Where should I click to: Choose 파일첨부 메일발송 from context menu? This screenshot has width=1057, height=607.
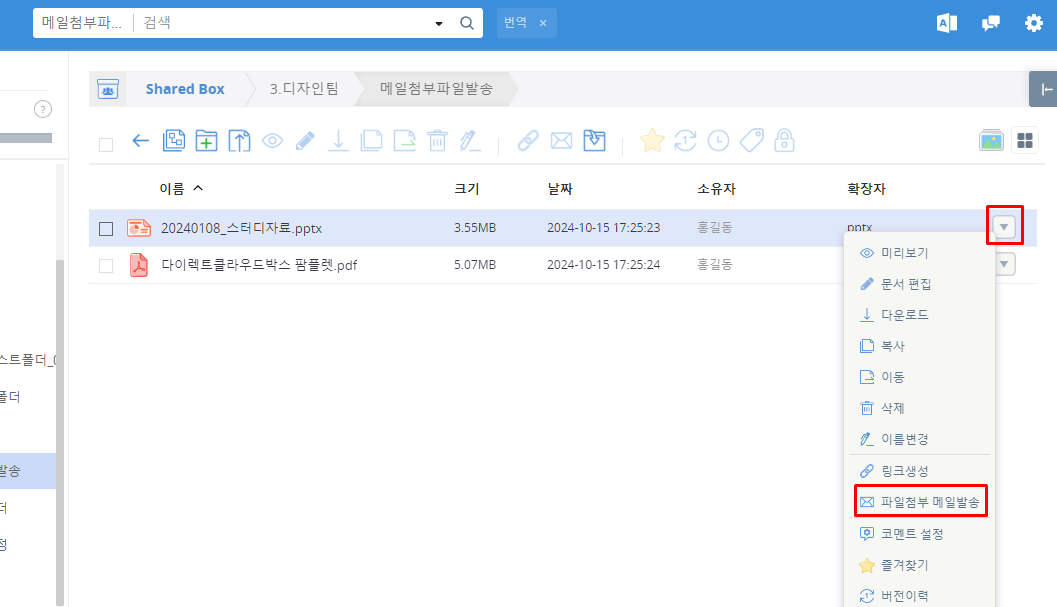(920, 502)
